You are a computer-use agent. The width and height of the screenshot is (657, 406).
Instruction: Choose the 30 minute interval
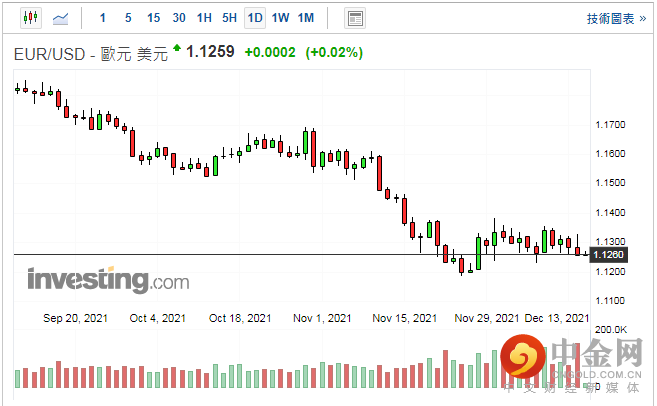coord(179,18)
